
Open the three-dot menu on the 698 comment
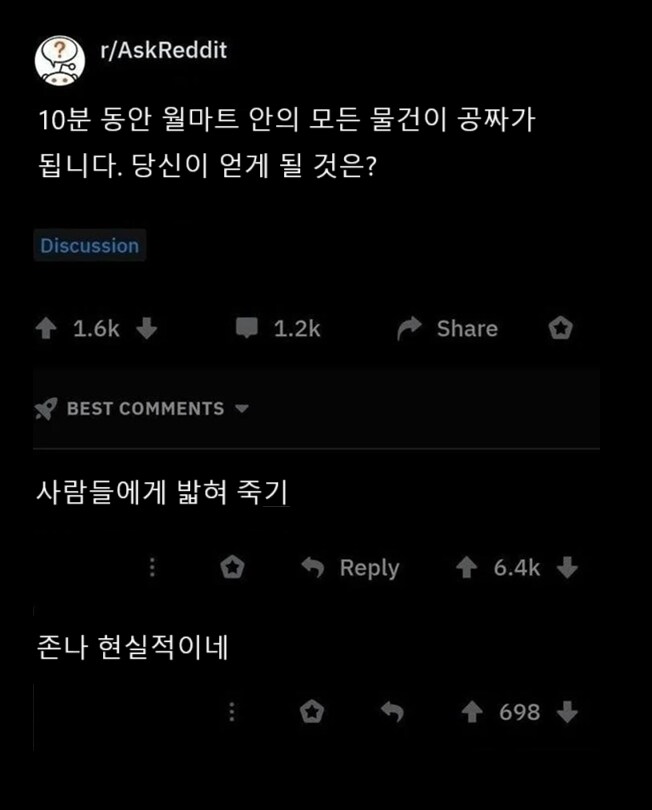click(233, 712)
